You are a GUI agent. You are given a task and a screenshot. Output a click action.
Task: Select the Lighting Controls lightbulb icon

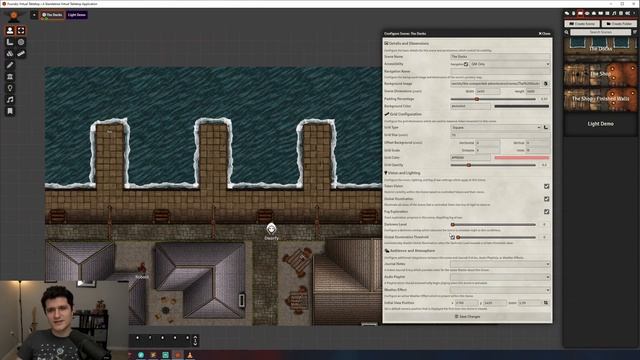coord(10,88)
